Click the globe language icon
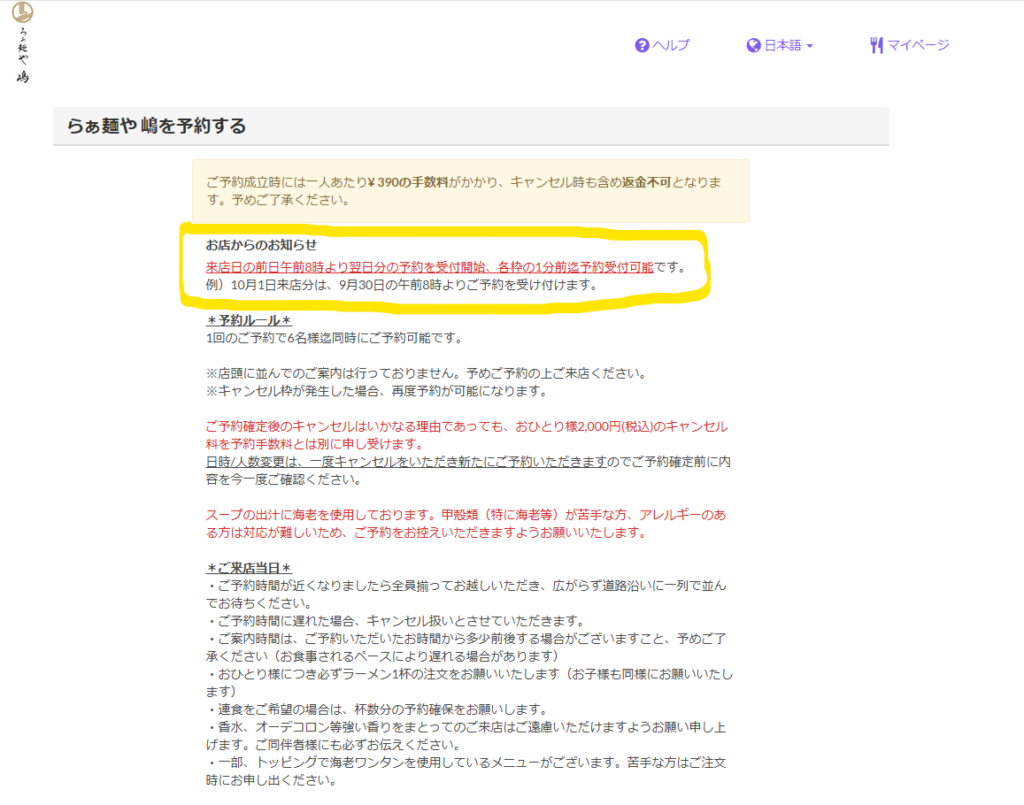 click(754, 45)
